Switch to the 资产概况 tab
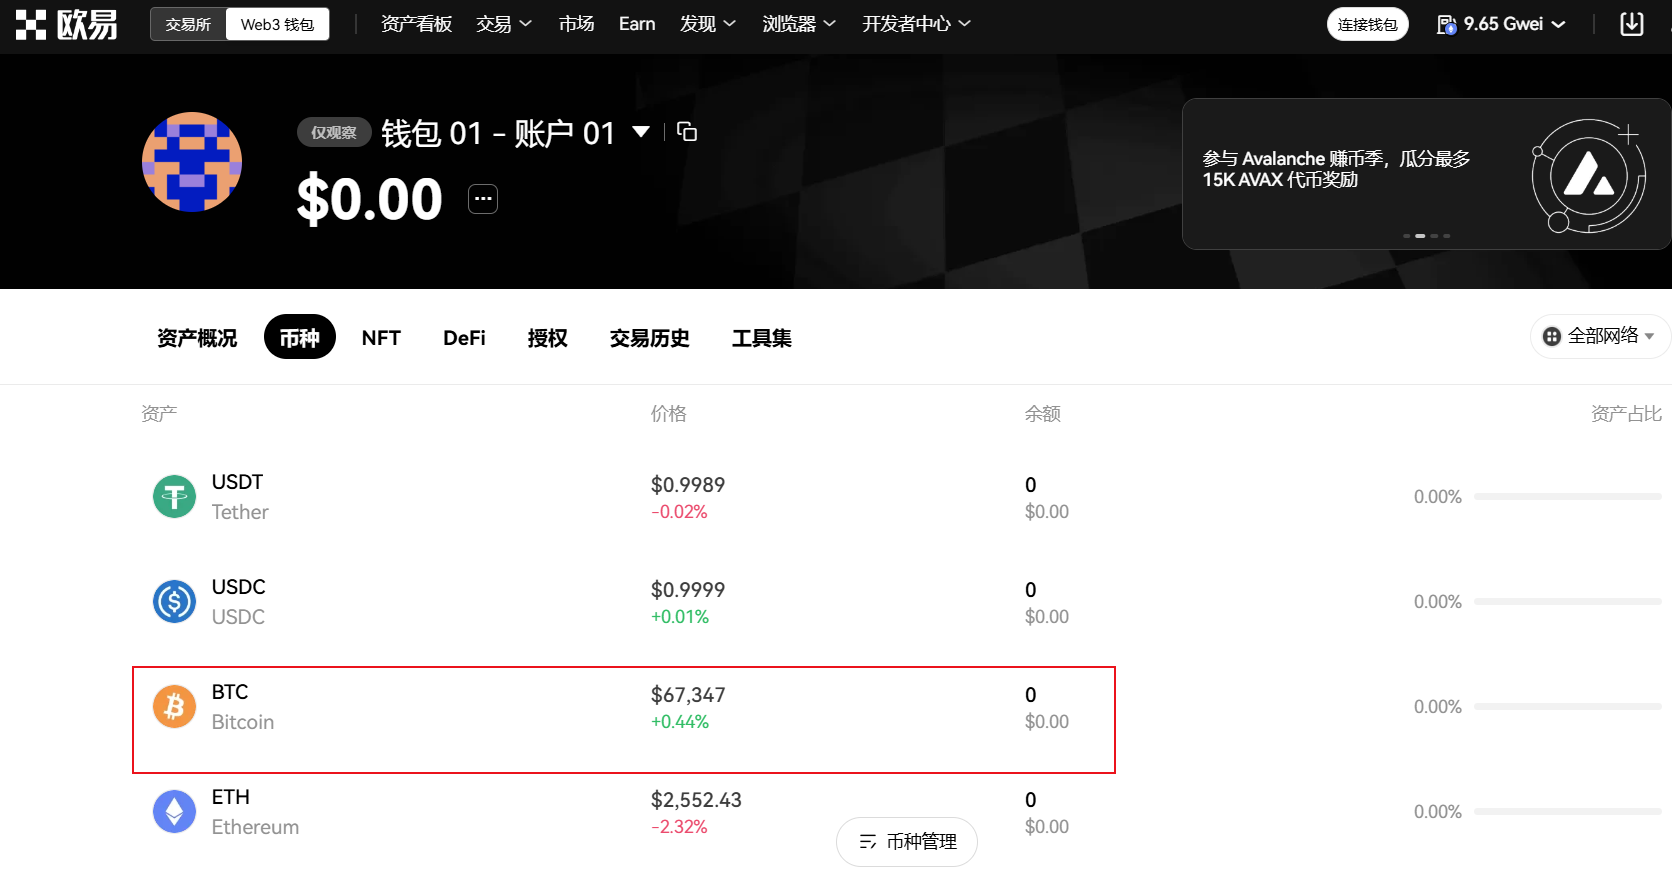1672x882 pixels. [x=197, y=338]
